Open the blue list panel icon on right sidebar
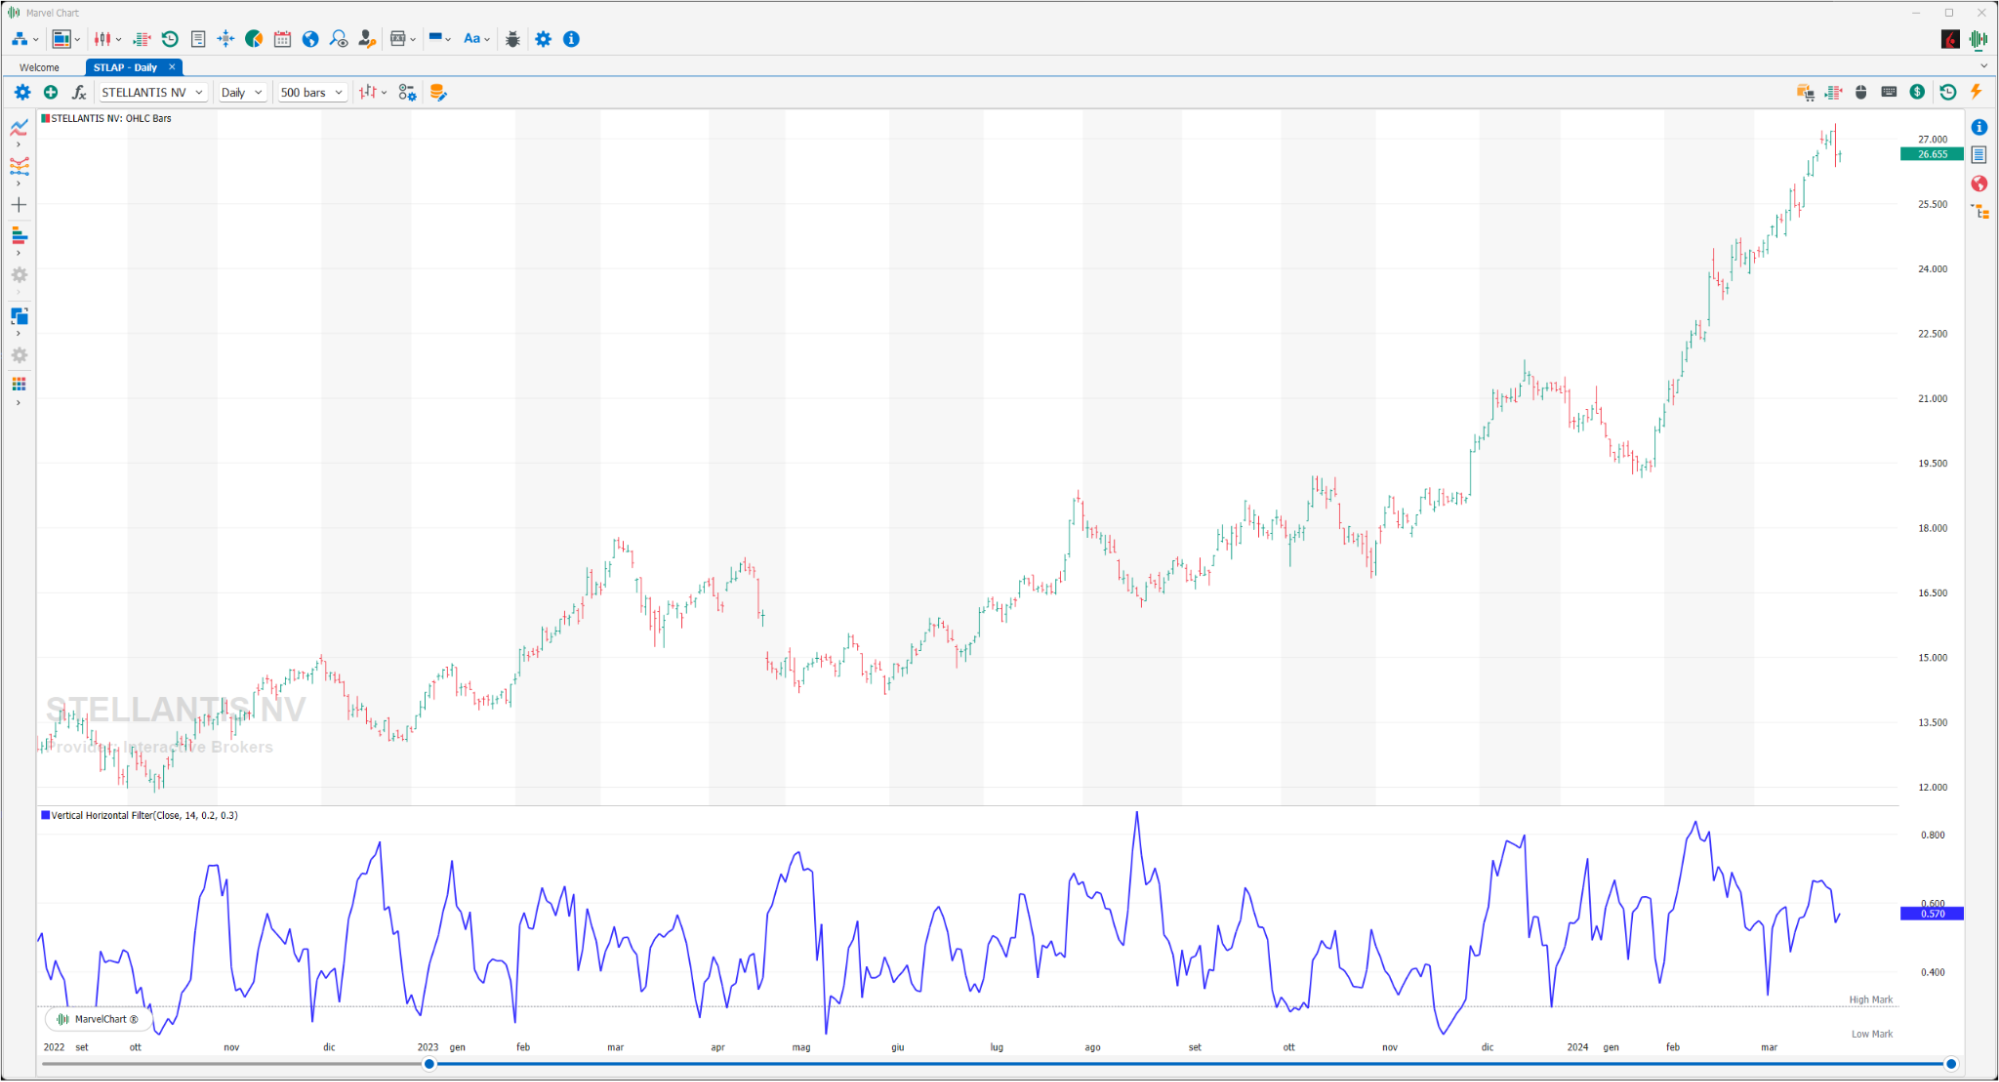The height and width of the screenshot is (1082, 1999). (1979, 155)
